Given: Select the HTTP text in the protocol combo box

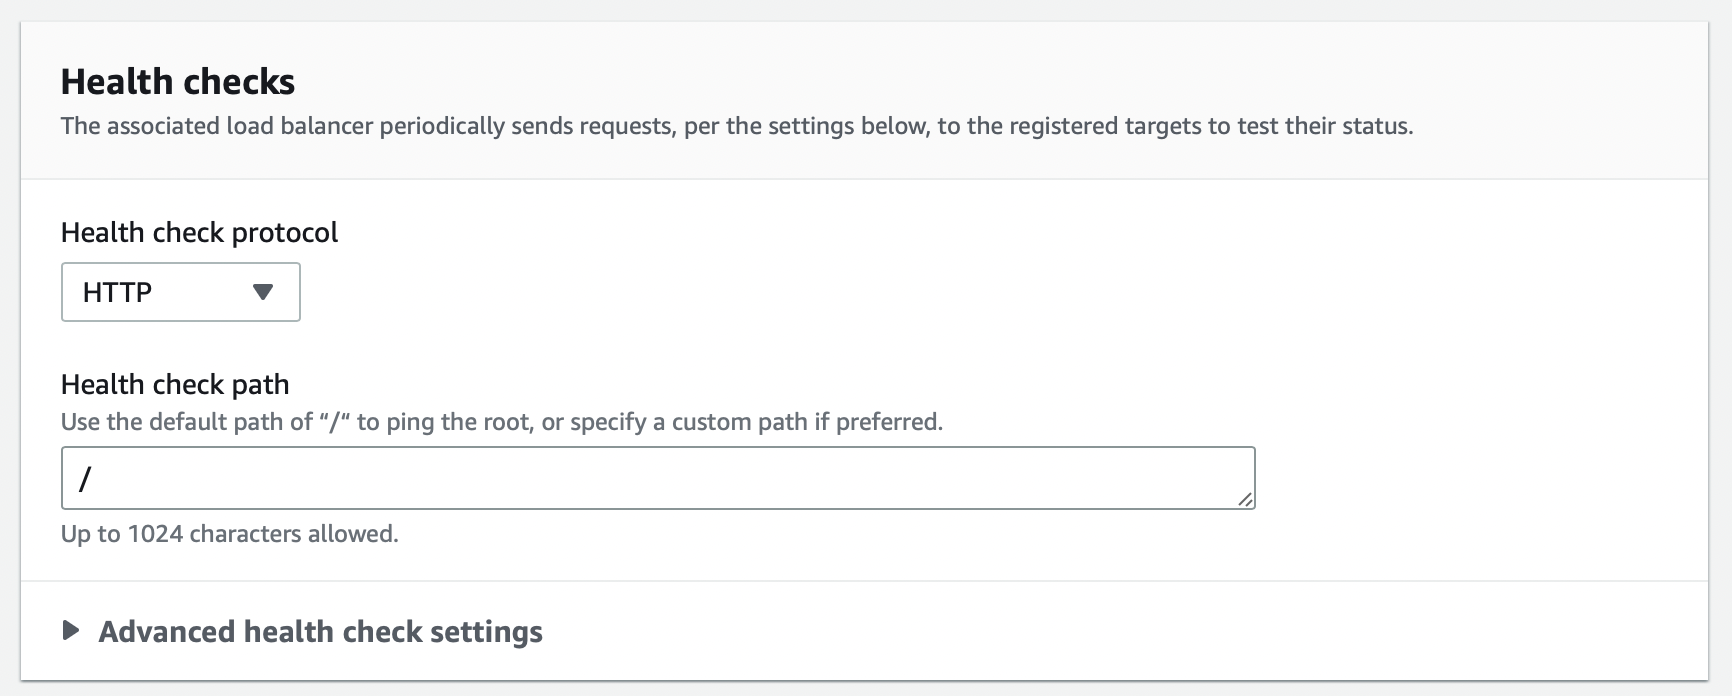Looking at the screenshot, I should pyautogui.click(x=117, y=292).
